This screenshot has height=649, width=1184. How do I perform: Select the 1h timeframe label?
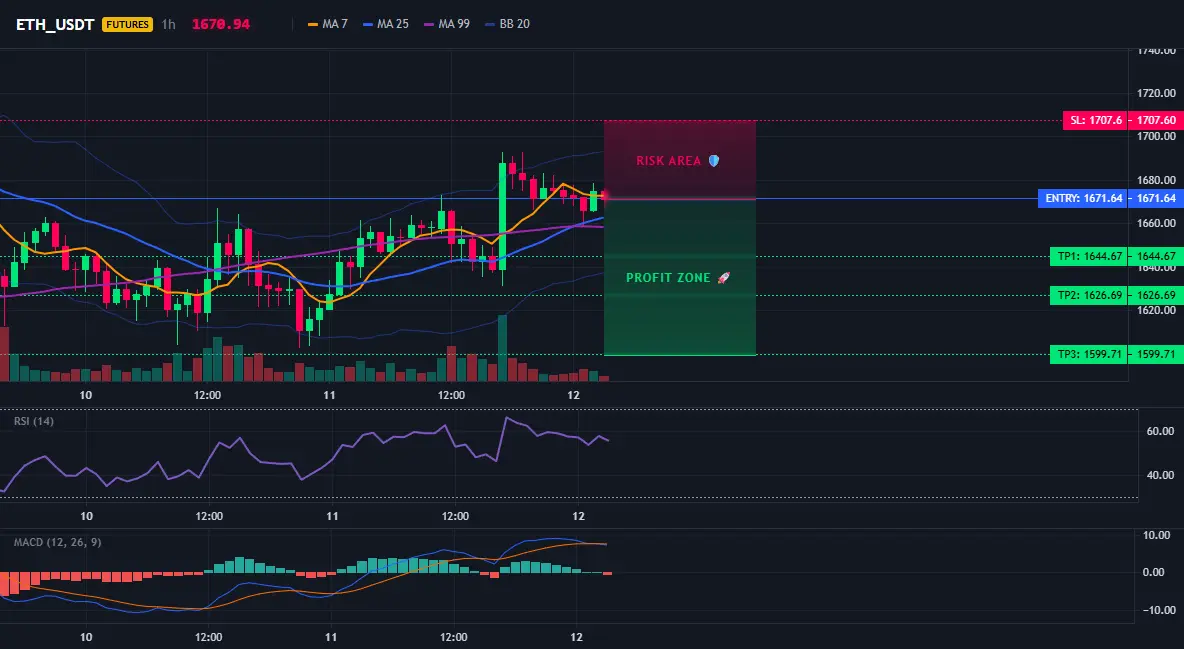168,24
